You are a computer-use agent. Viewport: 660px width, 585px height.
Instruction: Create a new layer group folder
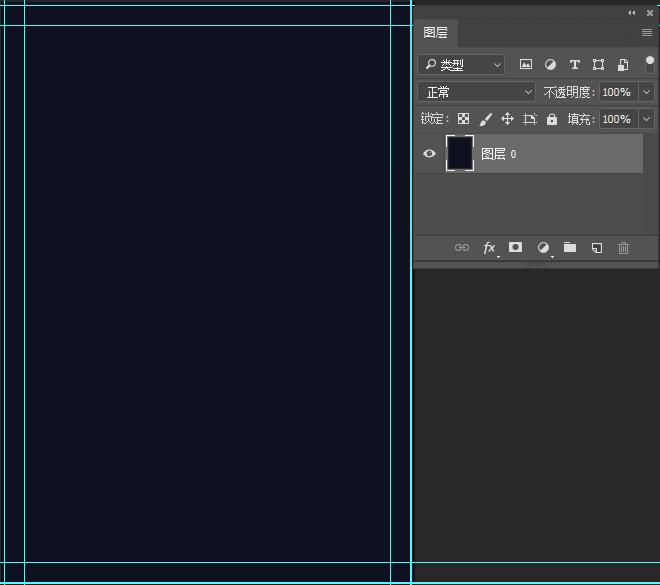[x=569, y=248]
